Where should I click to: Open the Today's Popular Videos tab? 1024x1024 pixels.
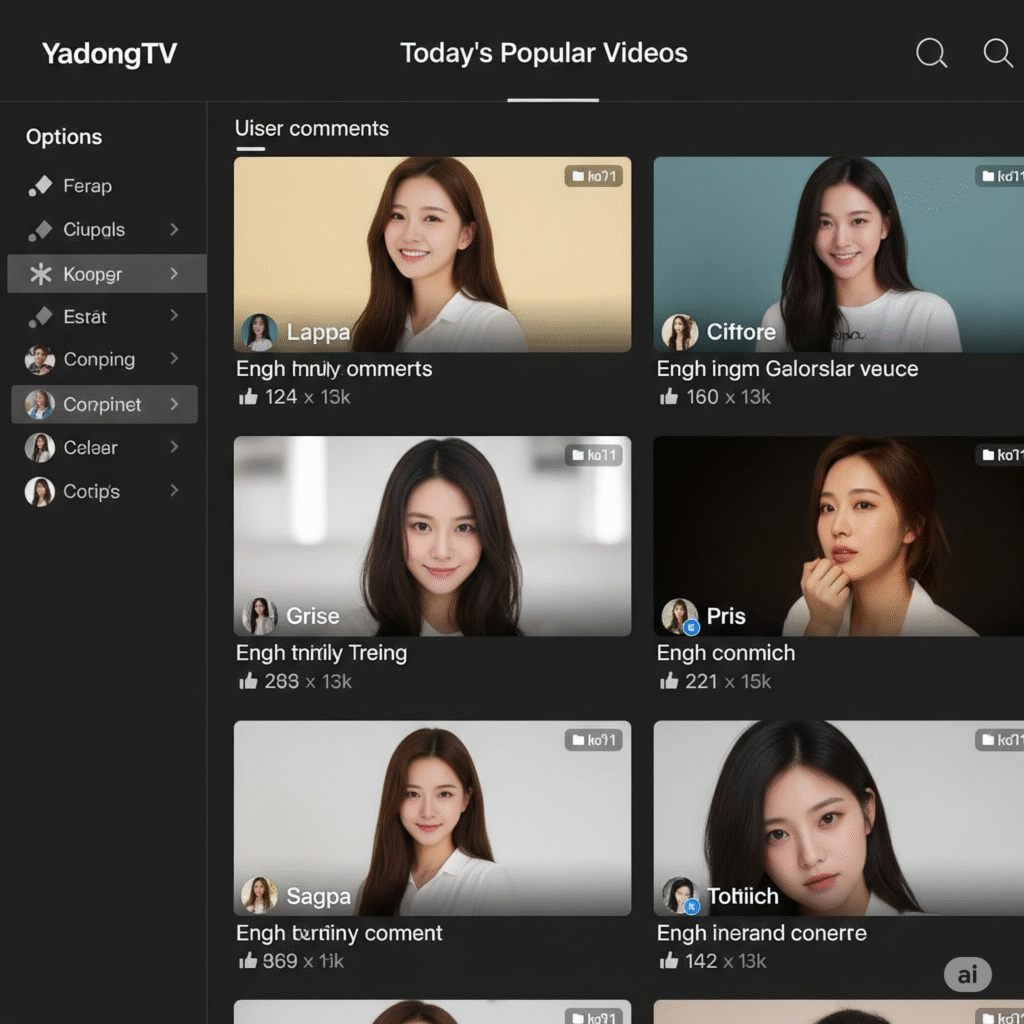click(x=544, y=54)
